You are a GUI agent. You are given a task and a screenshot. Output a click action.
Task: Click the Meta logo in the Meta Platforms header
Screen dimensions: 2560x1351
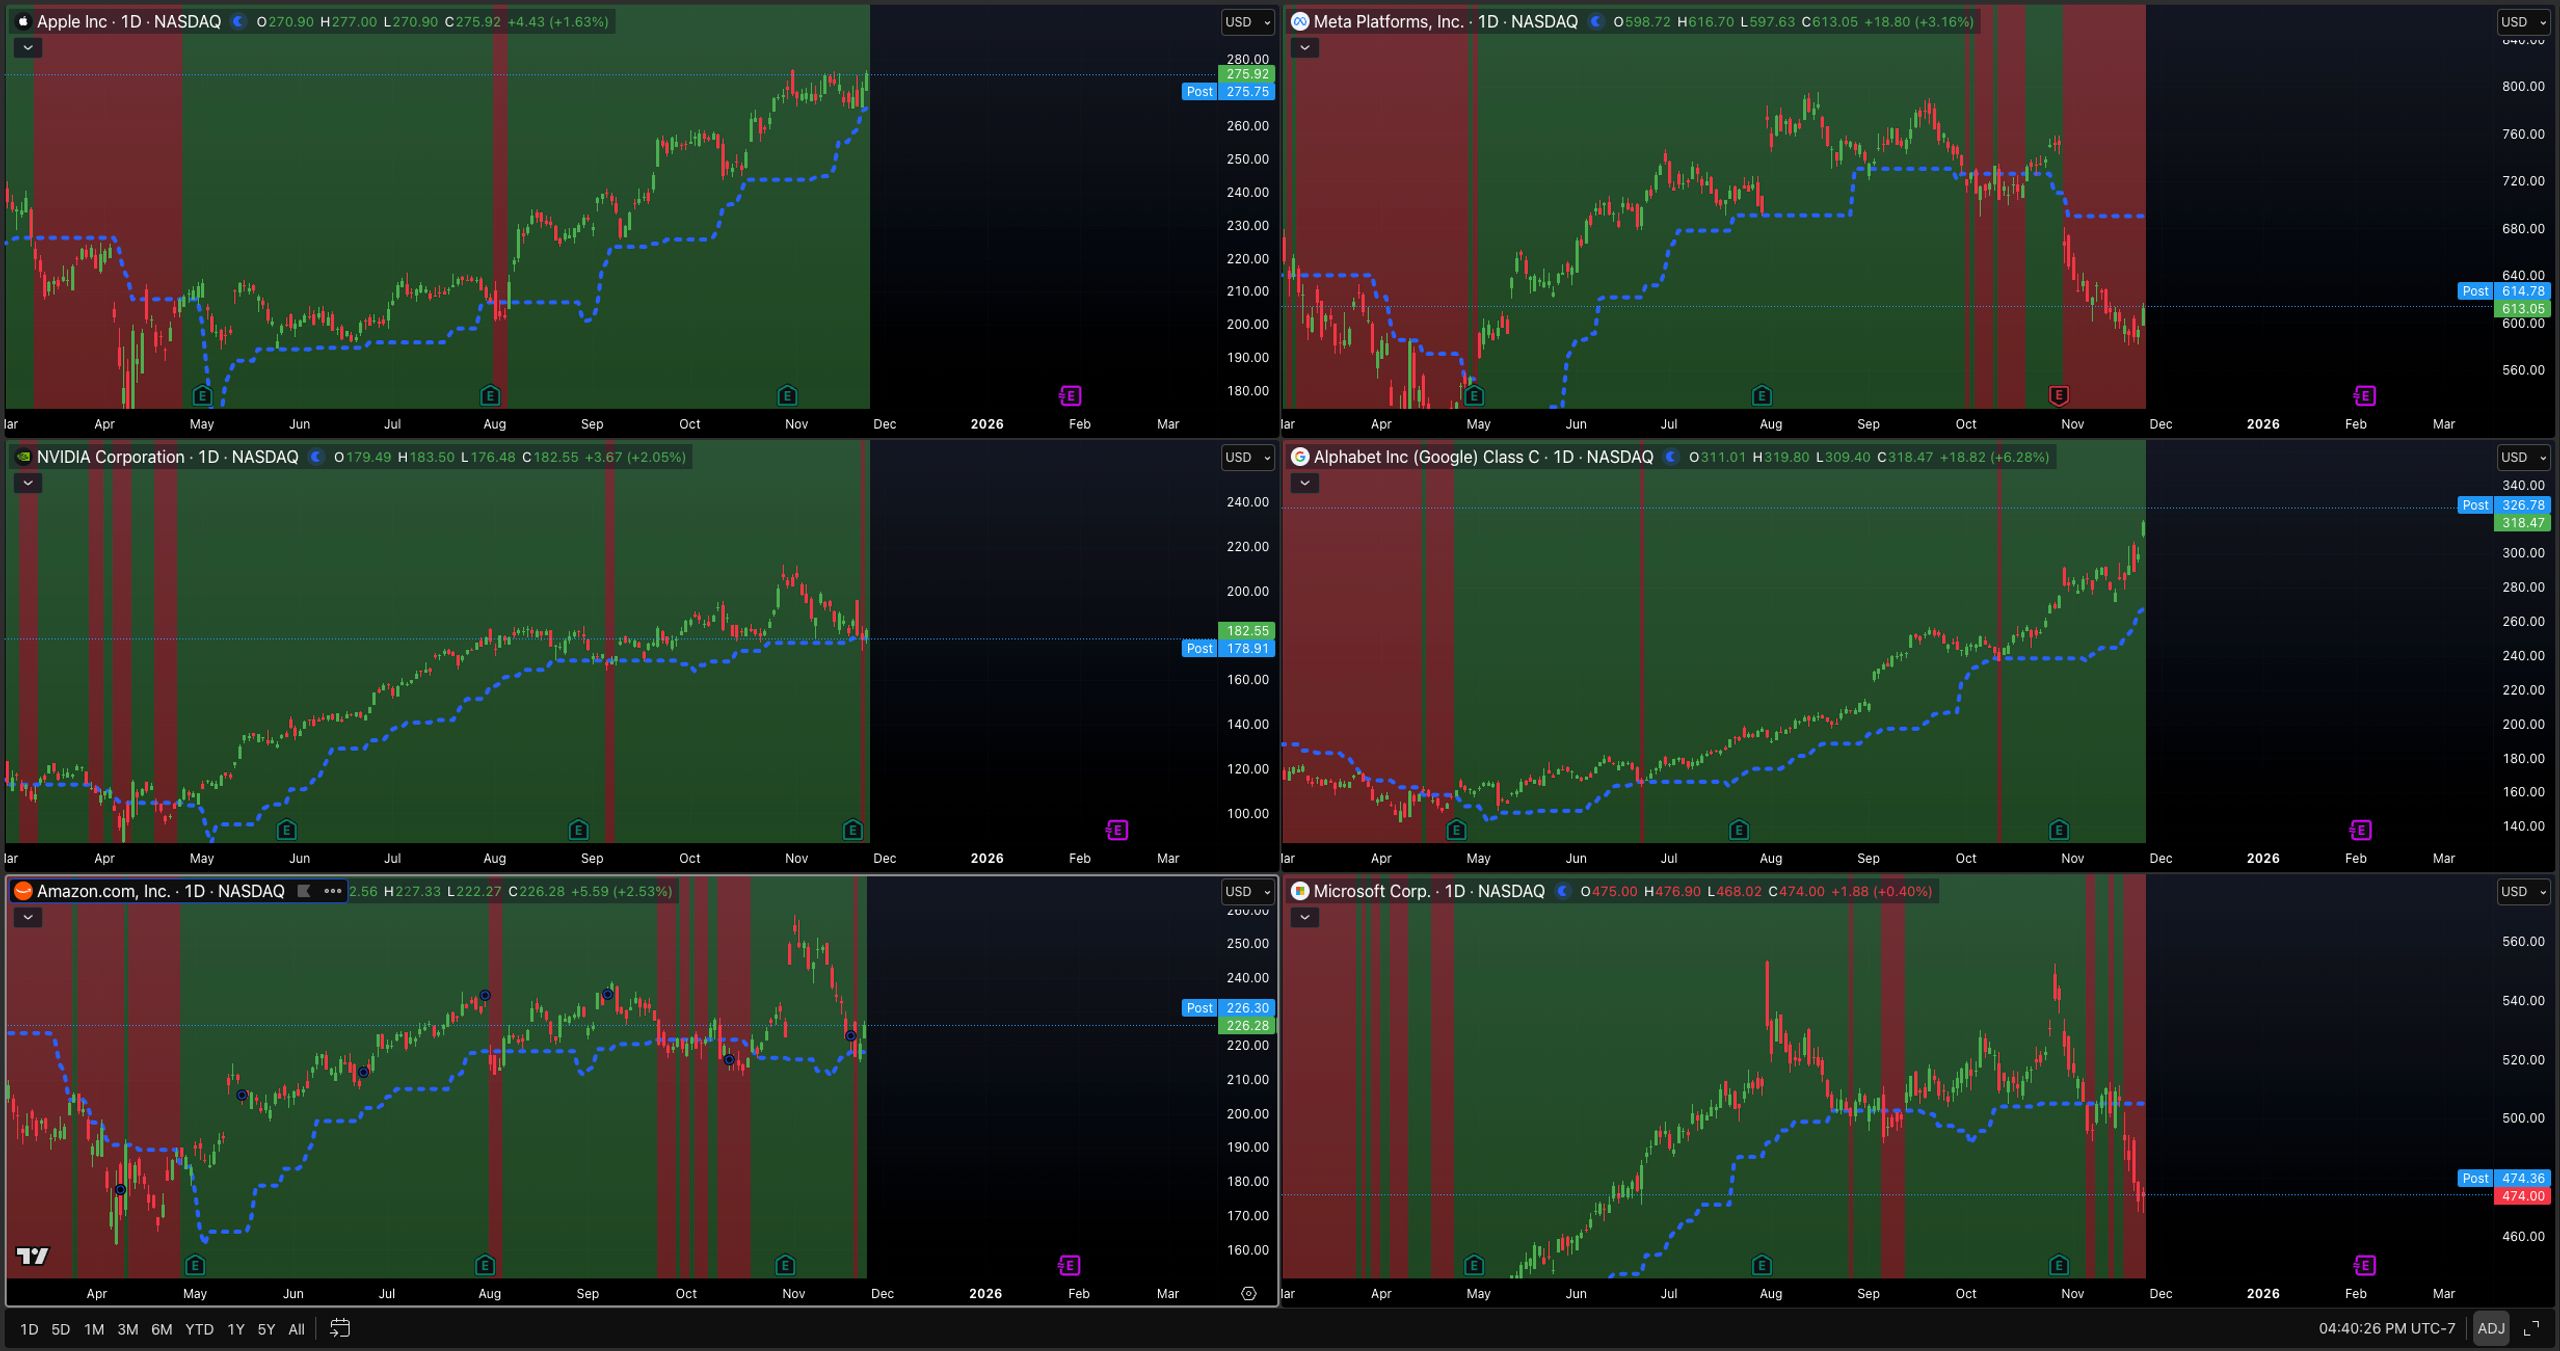click(1300, 21)
